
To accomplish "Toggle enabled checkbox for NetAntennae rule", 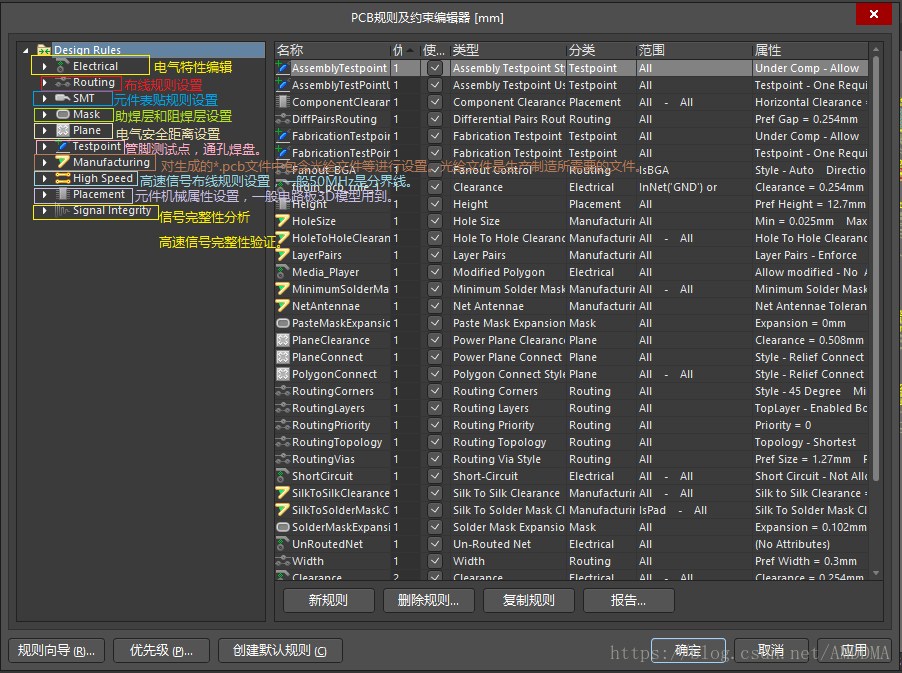I will (435, 306).
